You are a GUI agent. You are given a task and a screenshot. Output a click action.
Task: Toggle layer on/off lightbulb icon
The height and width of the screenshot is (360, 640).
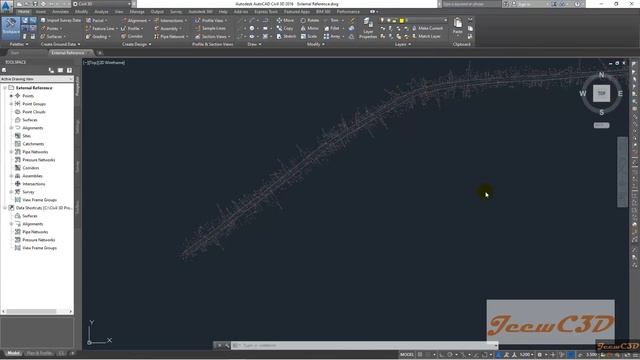382,20
